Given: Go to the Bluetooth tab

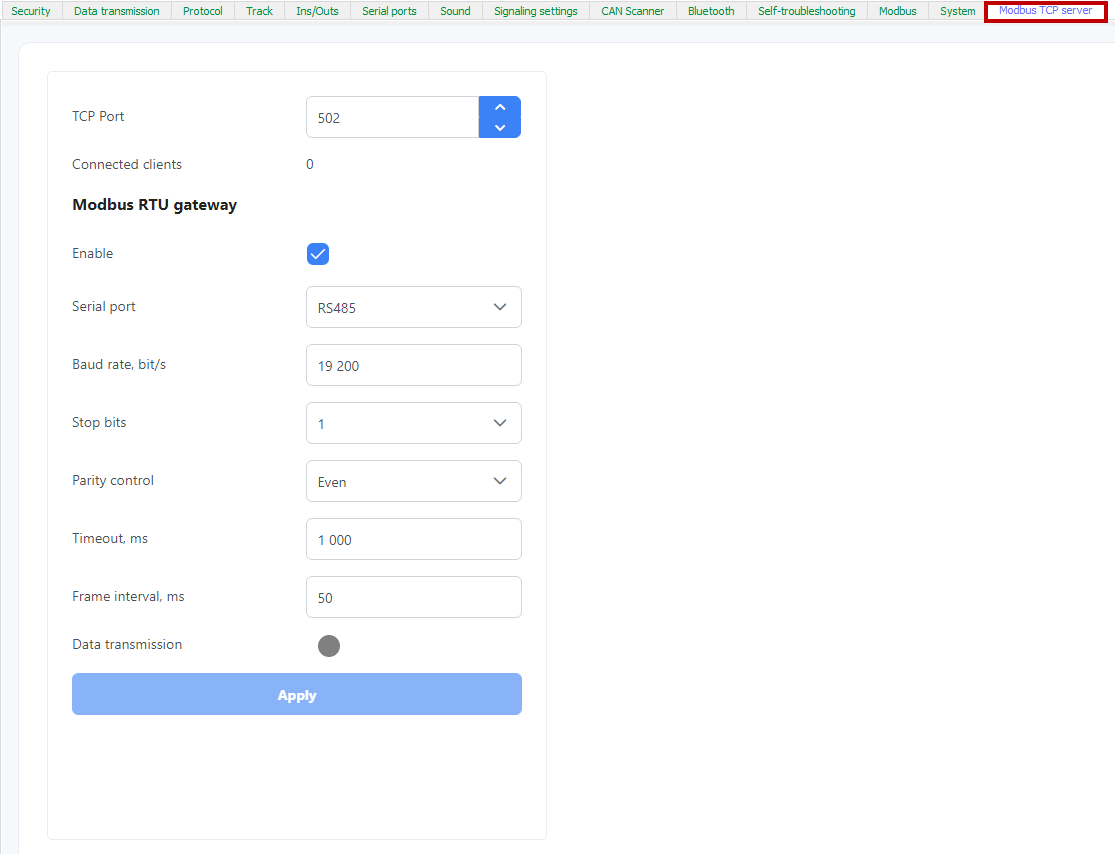Looking at the screenshot, I should [x=711, y=11].
